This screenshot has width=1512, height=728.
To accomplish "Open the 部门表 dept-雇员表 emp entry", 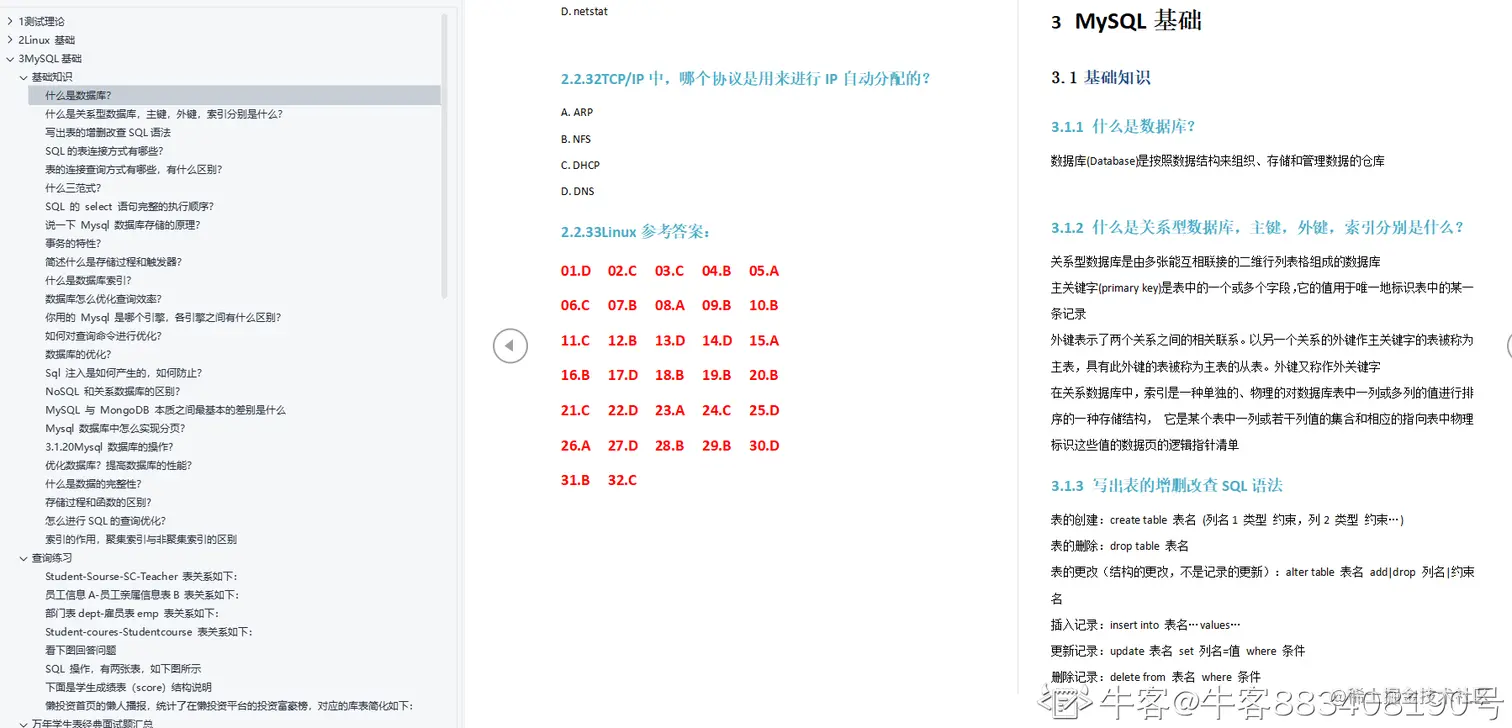I will point(118,613).
